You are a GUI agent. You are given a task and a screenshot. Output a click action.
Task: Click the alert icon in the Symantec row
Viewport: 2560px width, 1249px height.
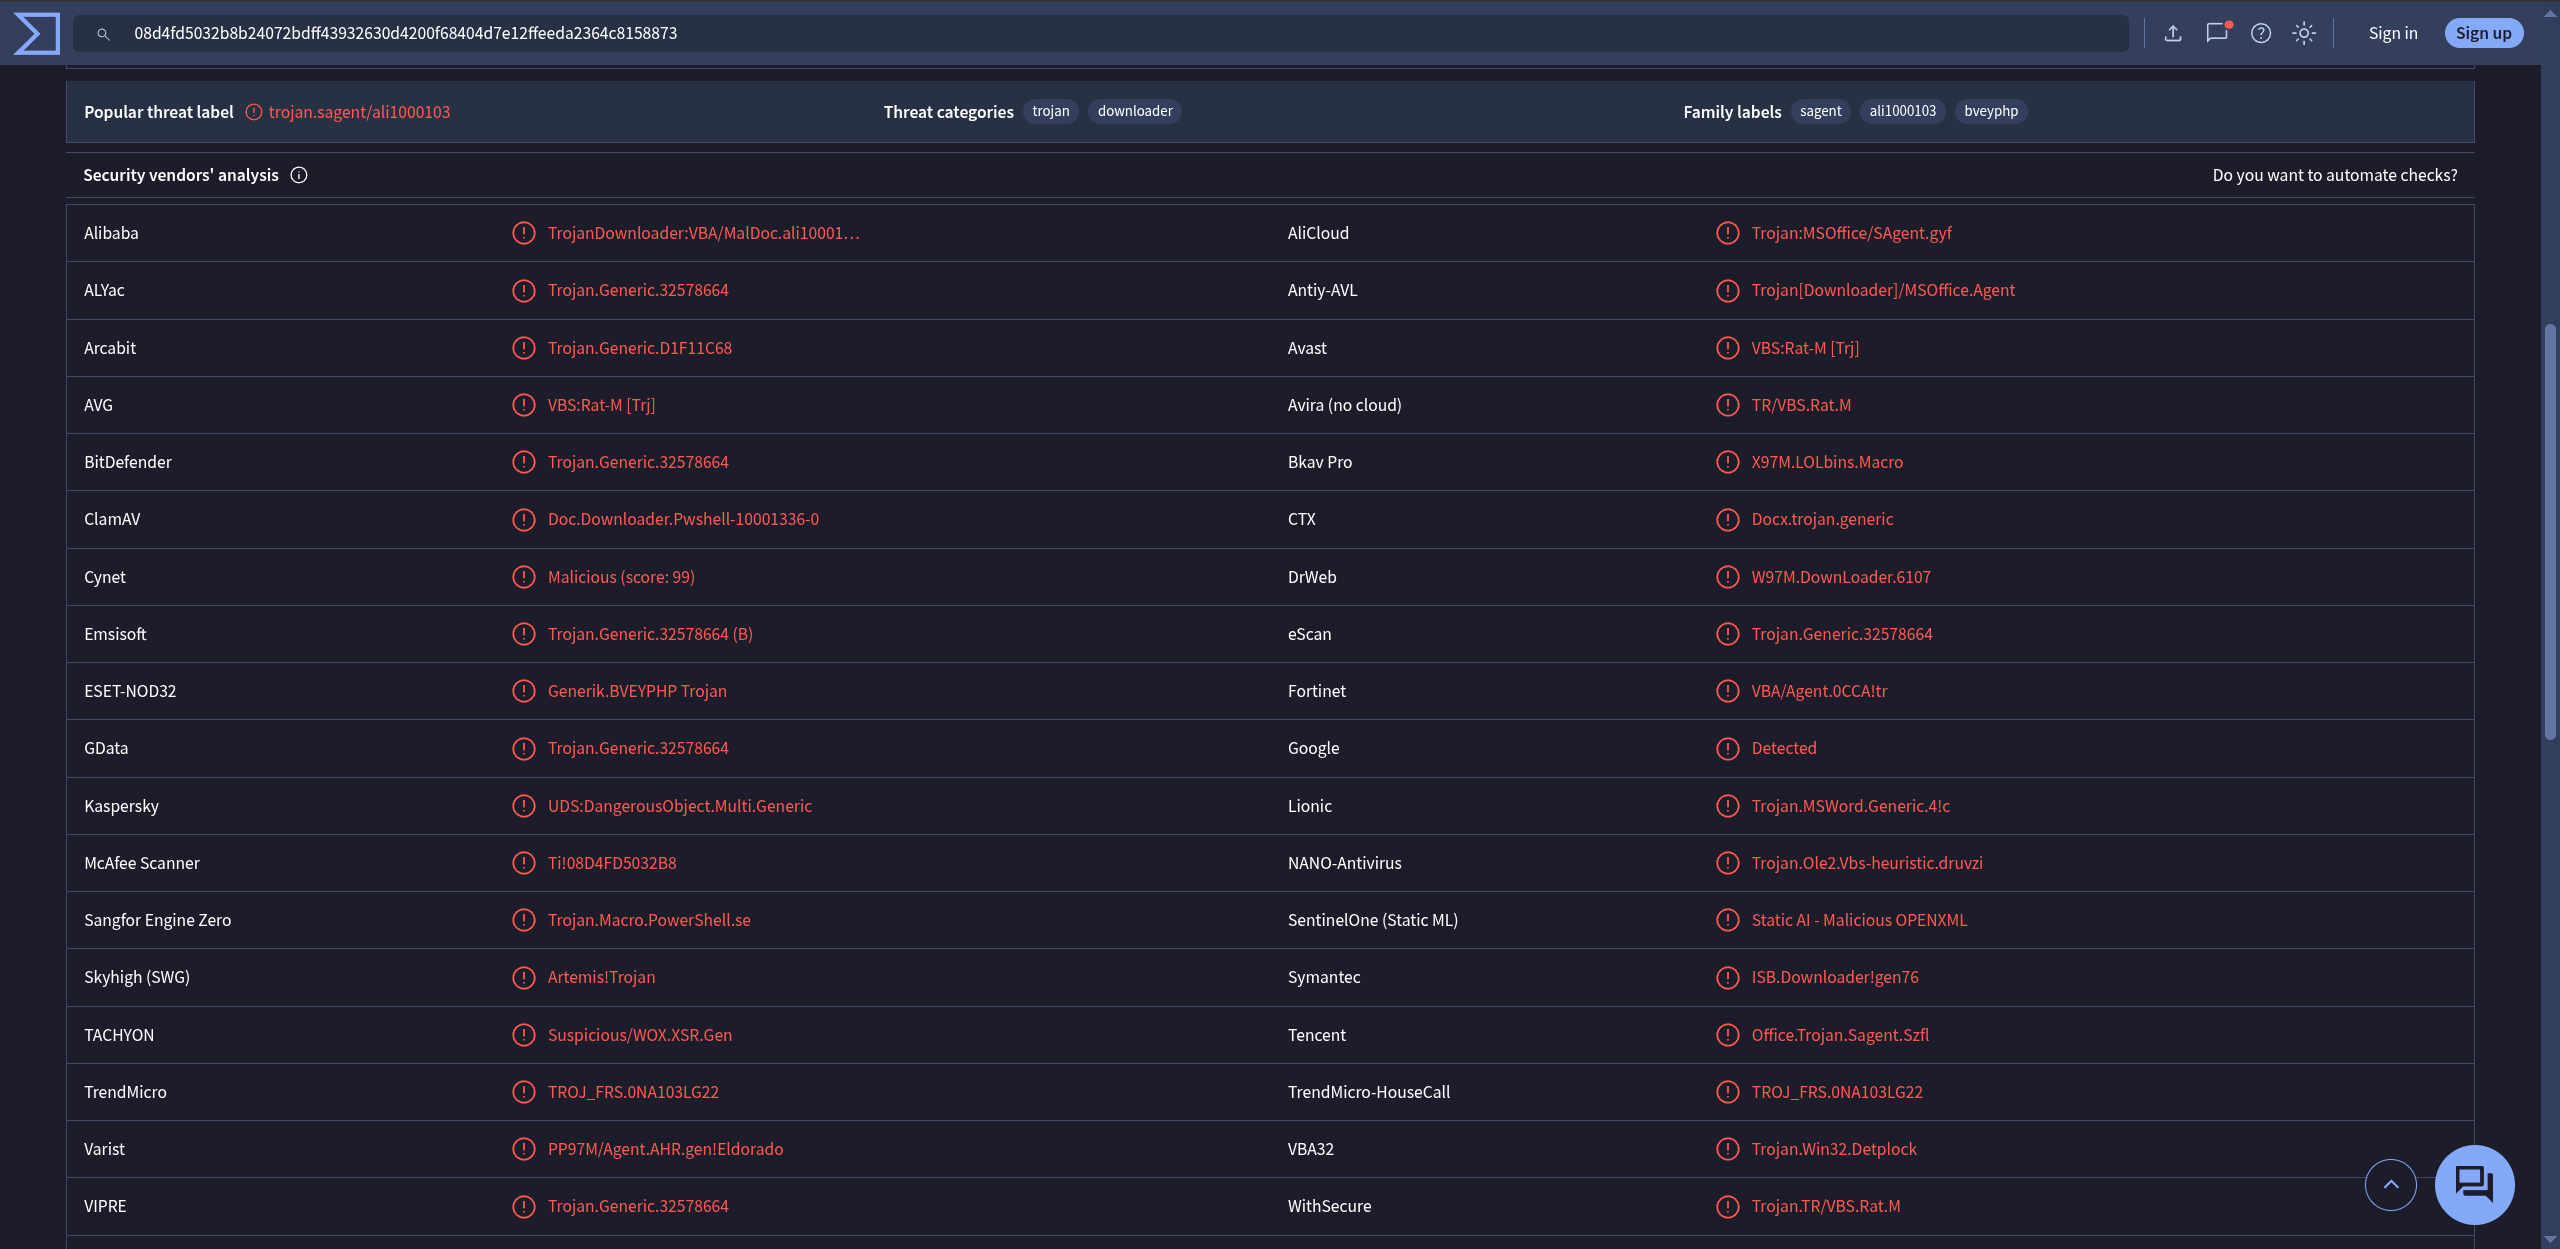(1727, 977)
